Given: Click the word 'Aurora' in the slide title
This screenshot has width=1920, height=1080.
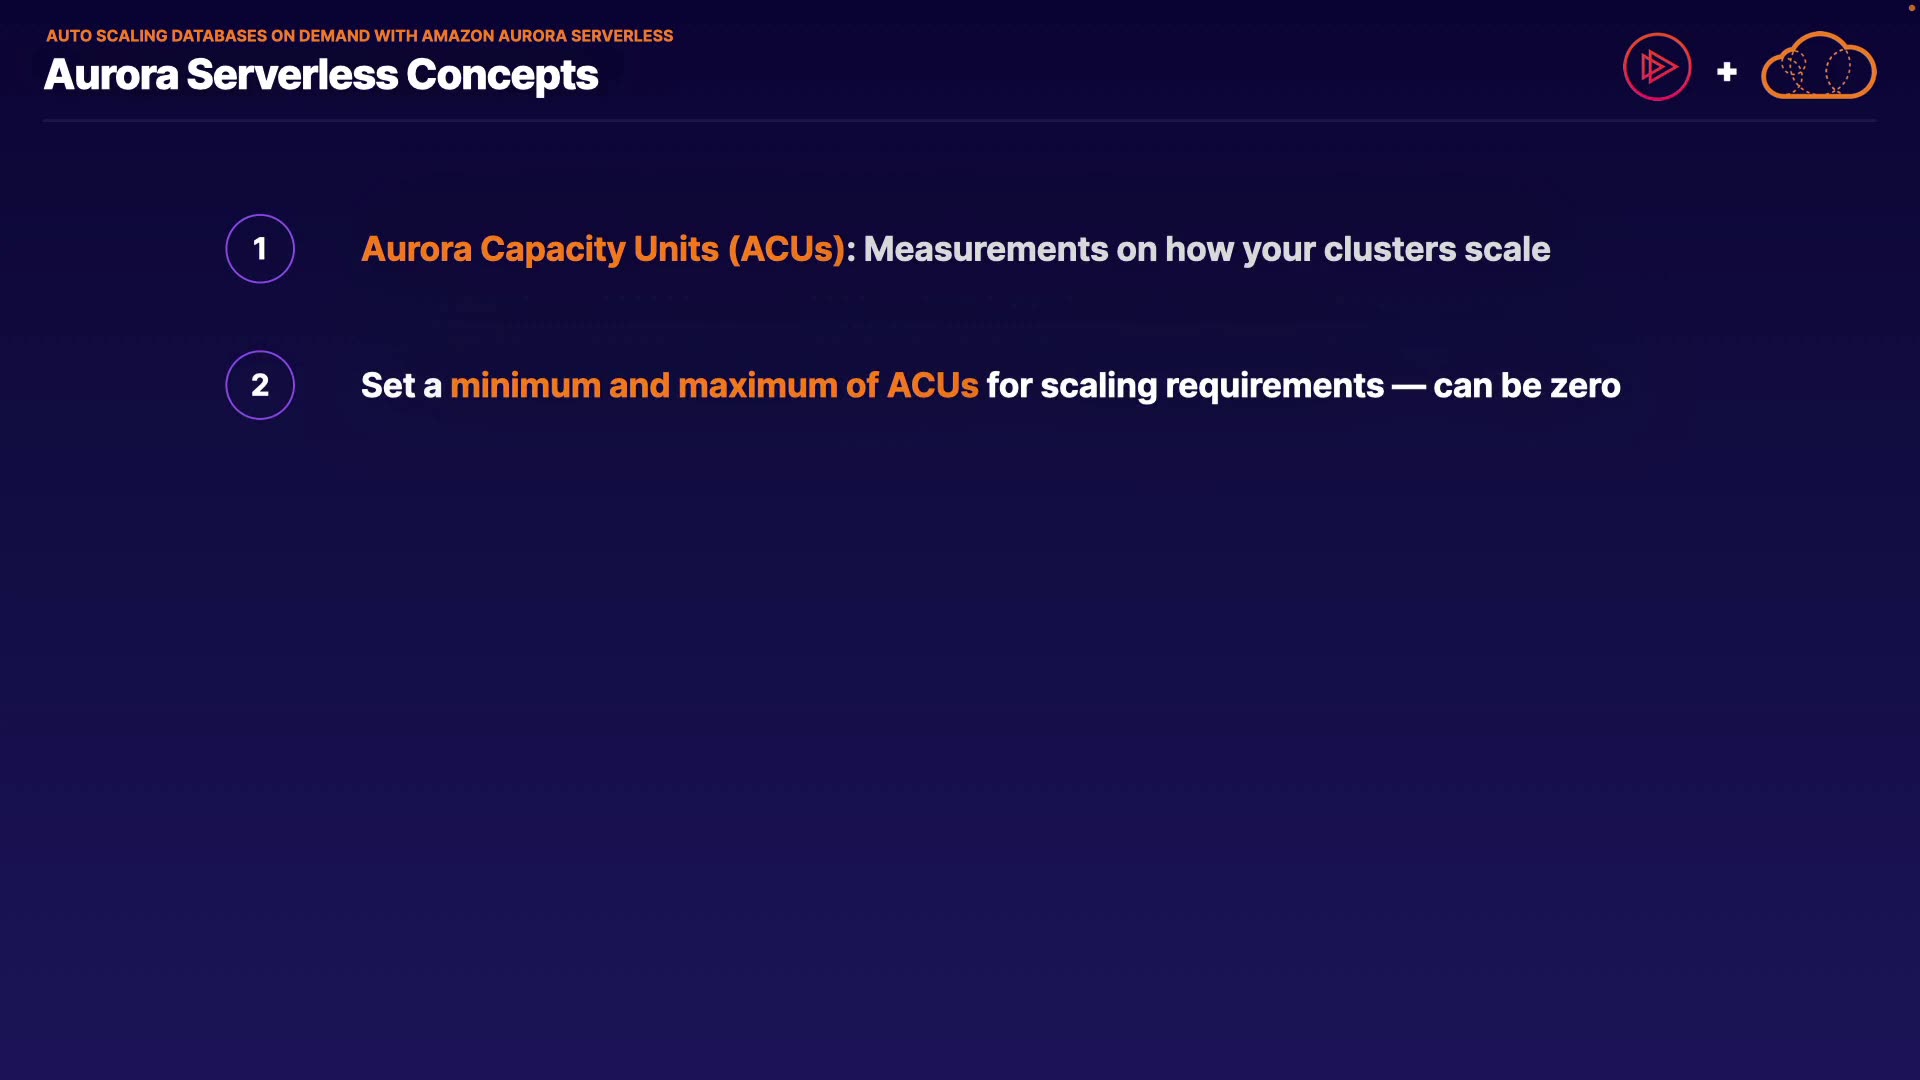Looking at the screenshot, I should (111, 75).
